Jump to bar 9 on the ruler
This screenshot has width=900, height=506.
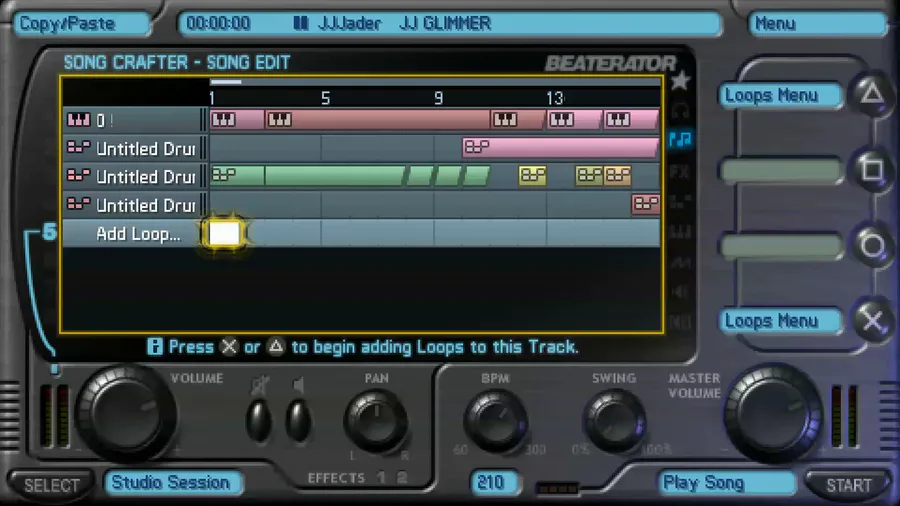point(439,98)
